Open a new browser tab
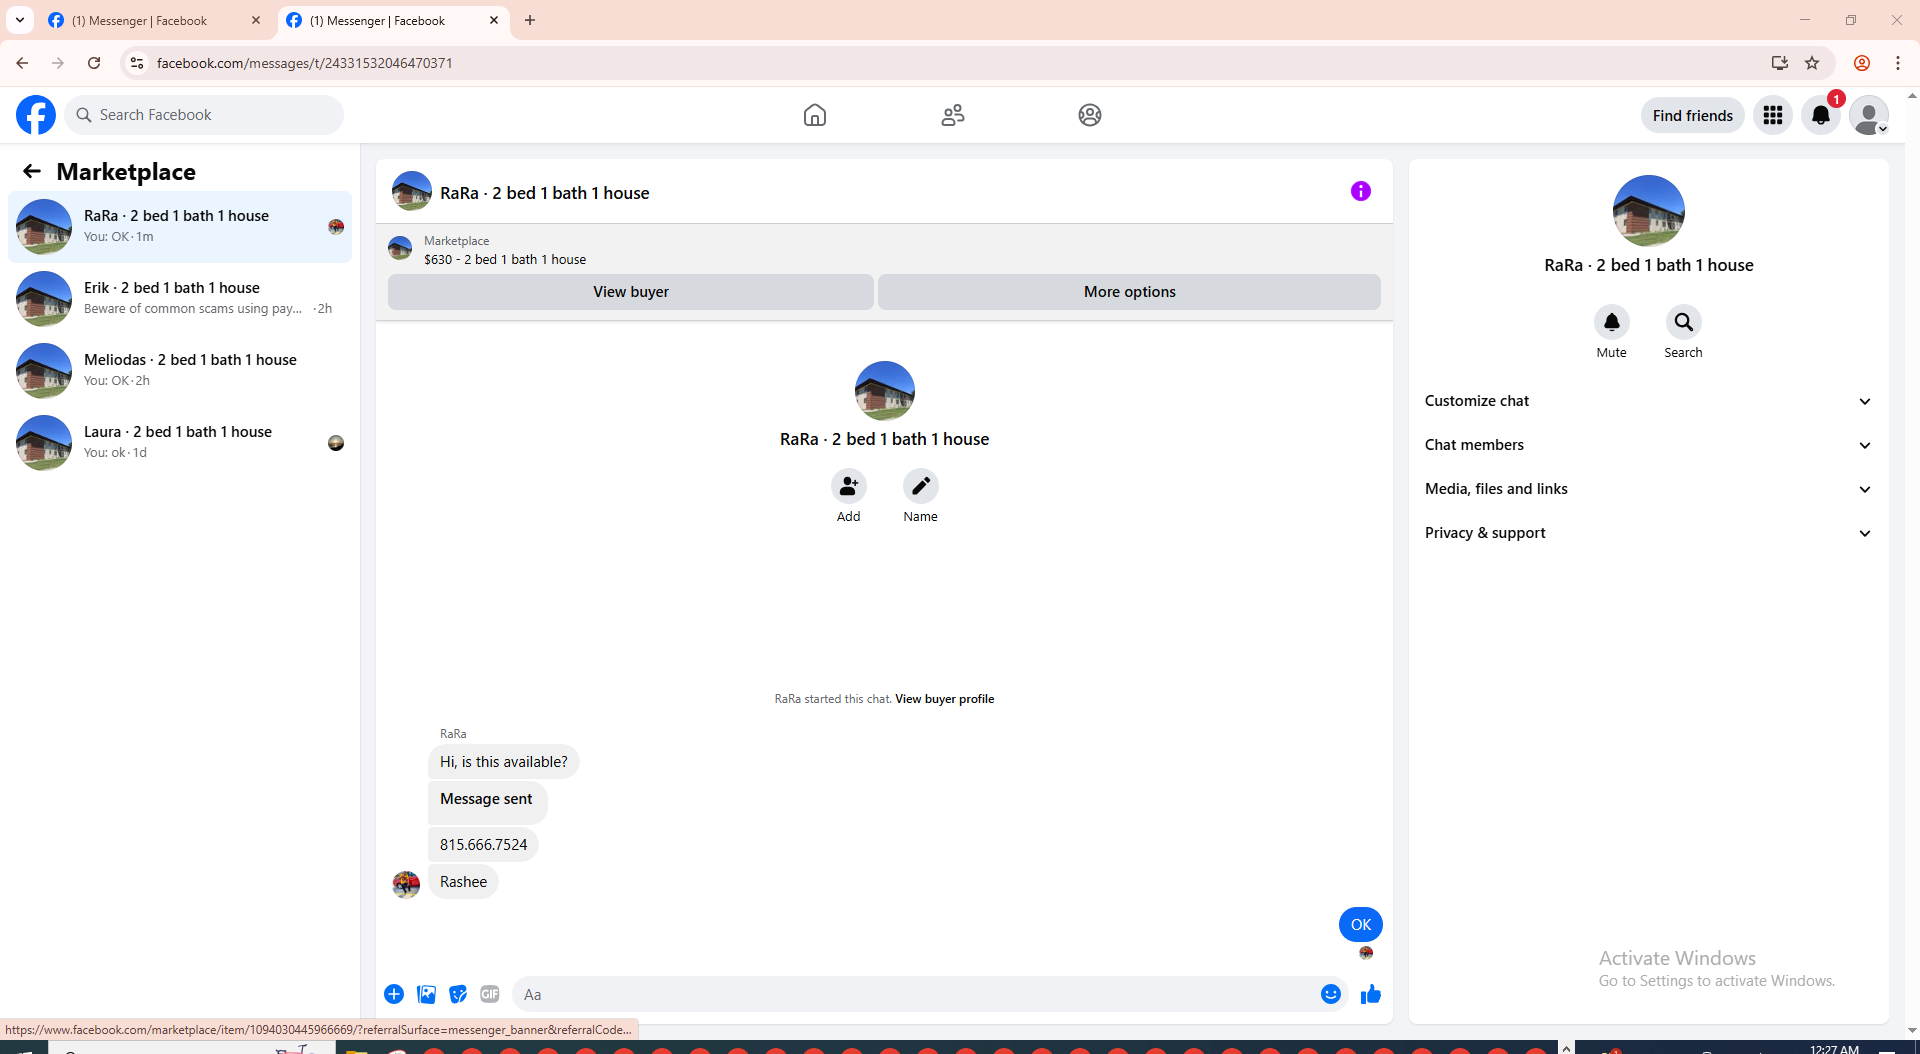 click(x=530, y=20)
